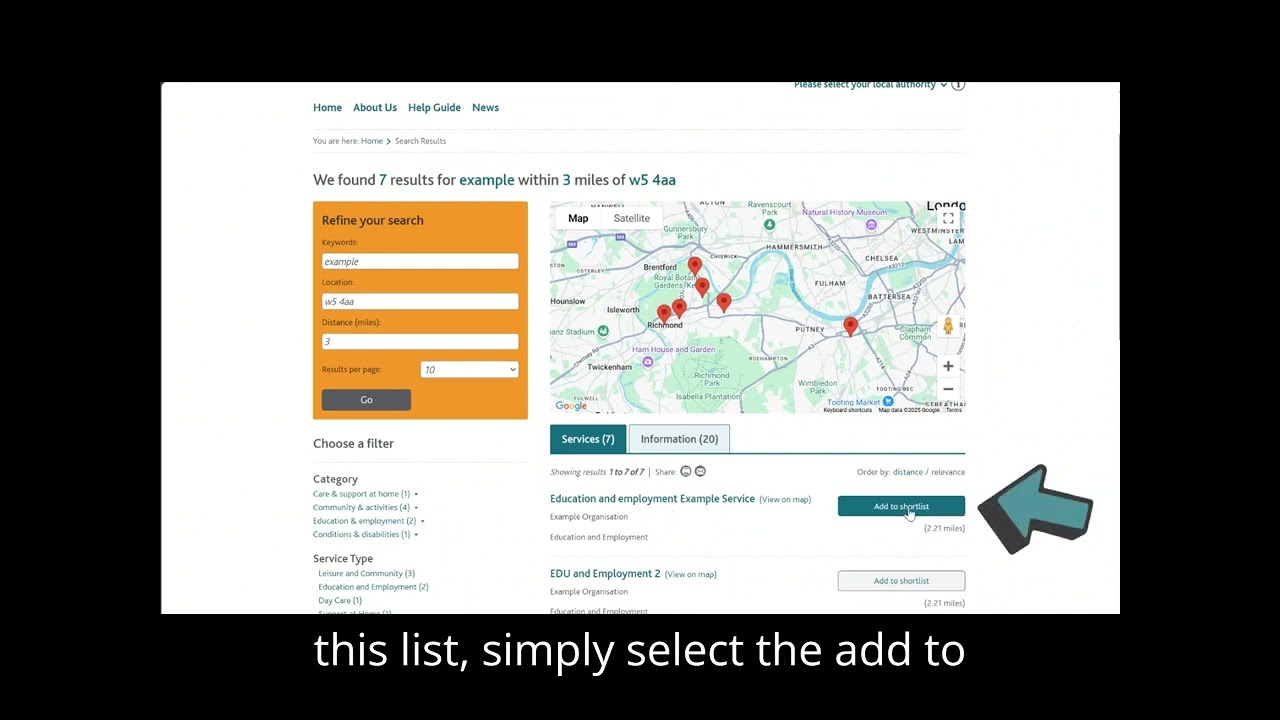Switch map to Satellite view
The image size is (1280, 720).
[x=631, y=218]
